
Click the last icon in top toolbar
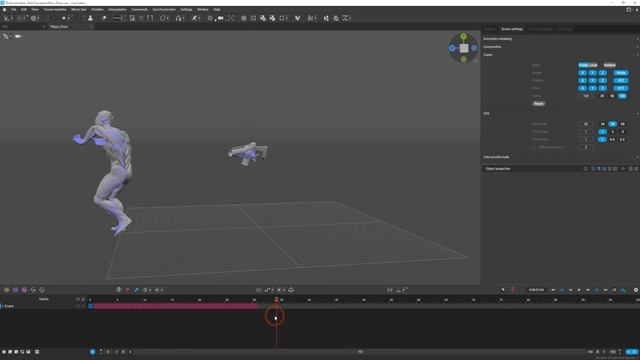click(347, 18)
